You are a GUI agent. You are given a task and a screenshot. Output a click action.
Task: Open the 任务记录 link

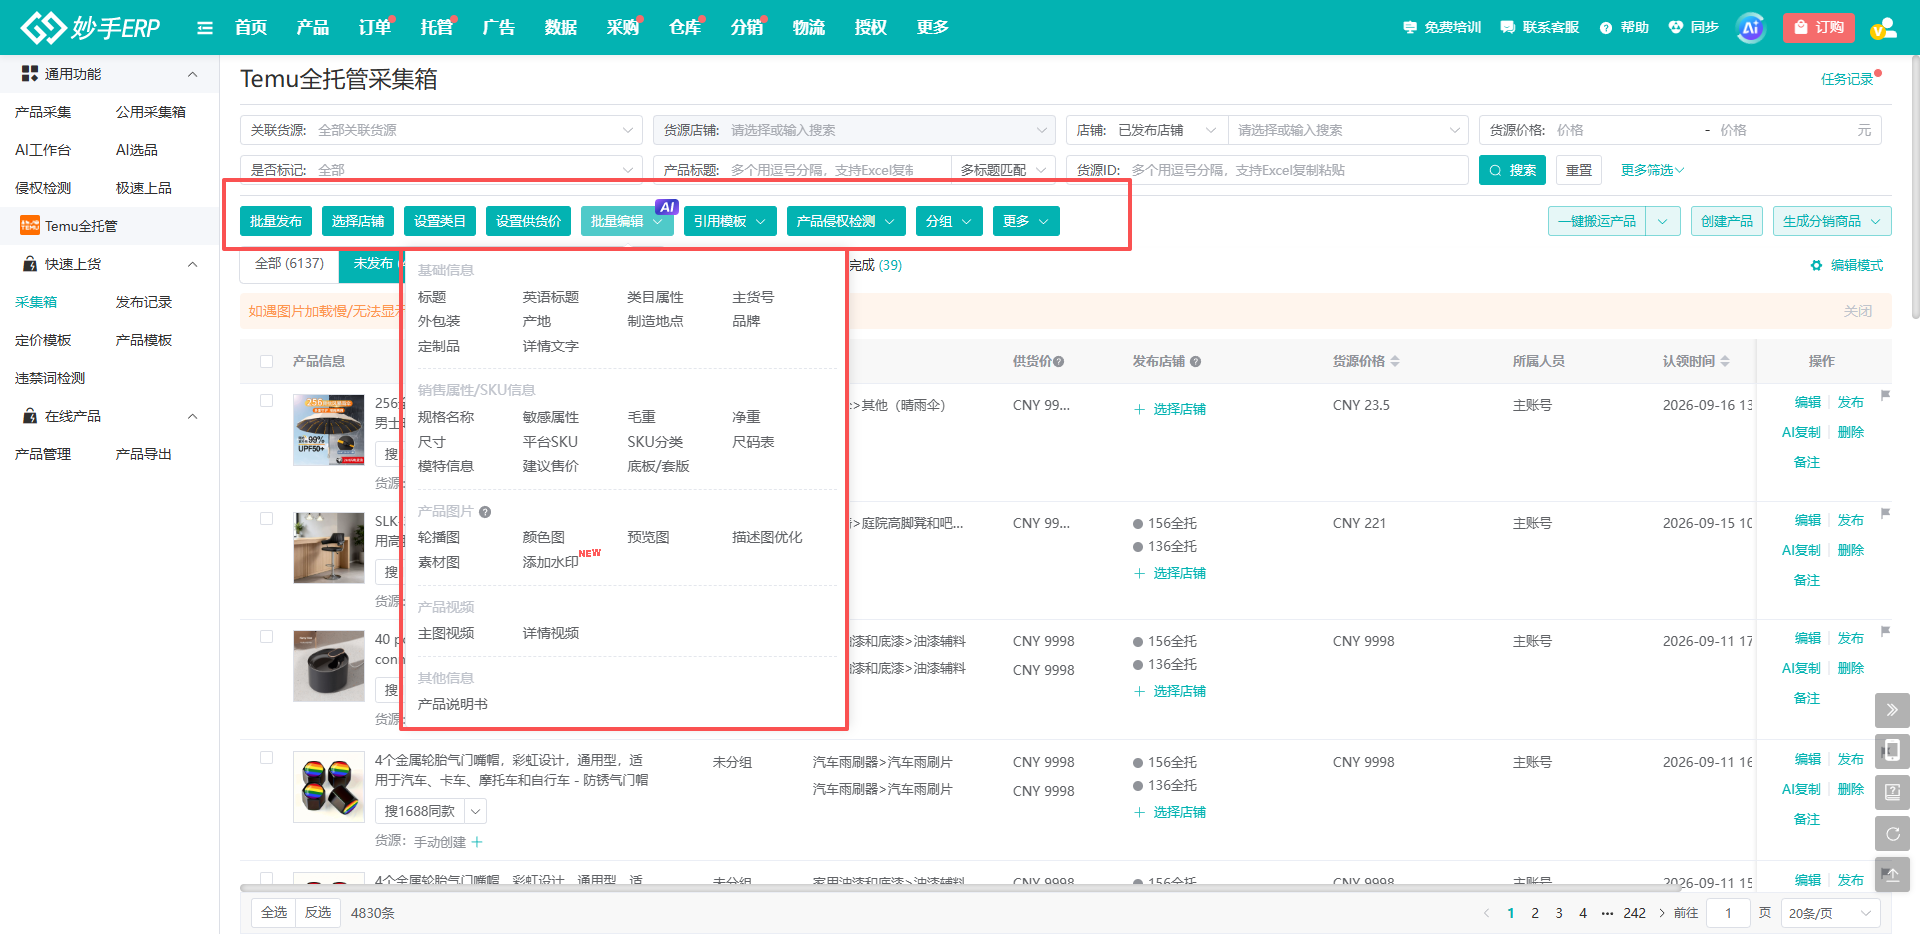click(x=1847, y=79)
